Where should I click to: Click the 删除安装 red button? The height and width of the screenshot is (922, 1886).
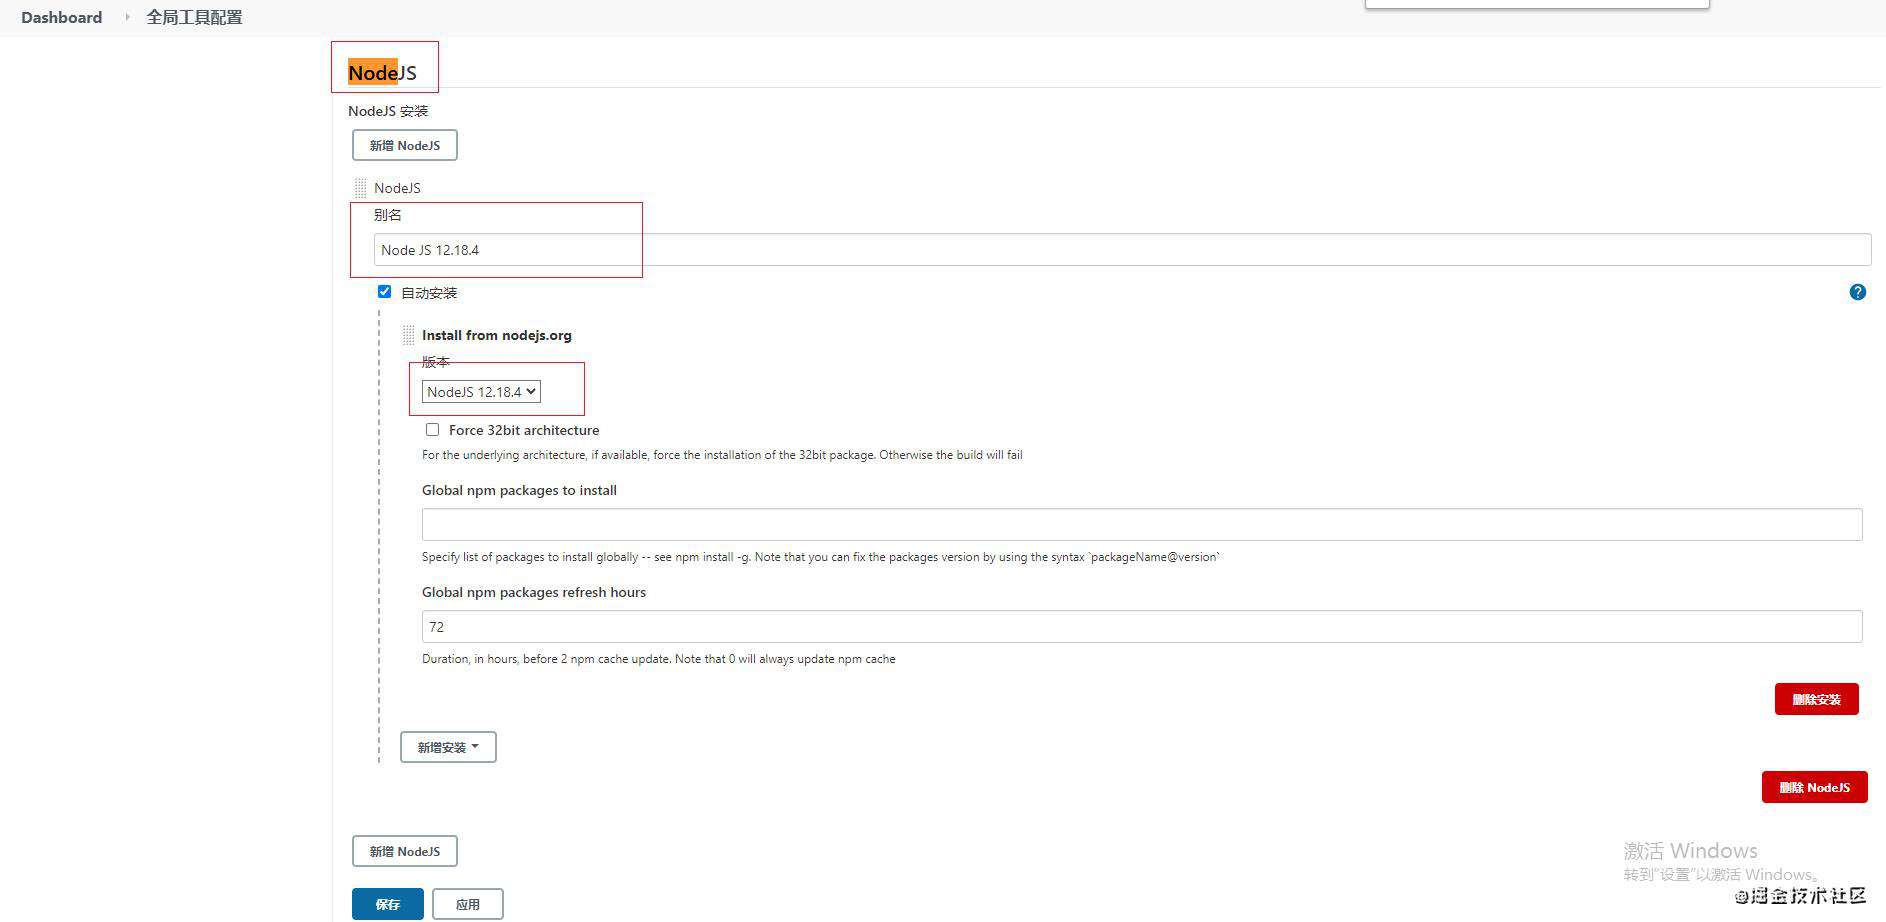click(x=1816, y=699)
